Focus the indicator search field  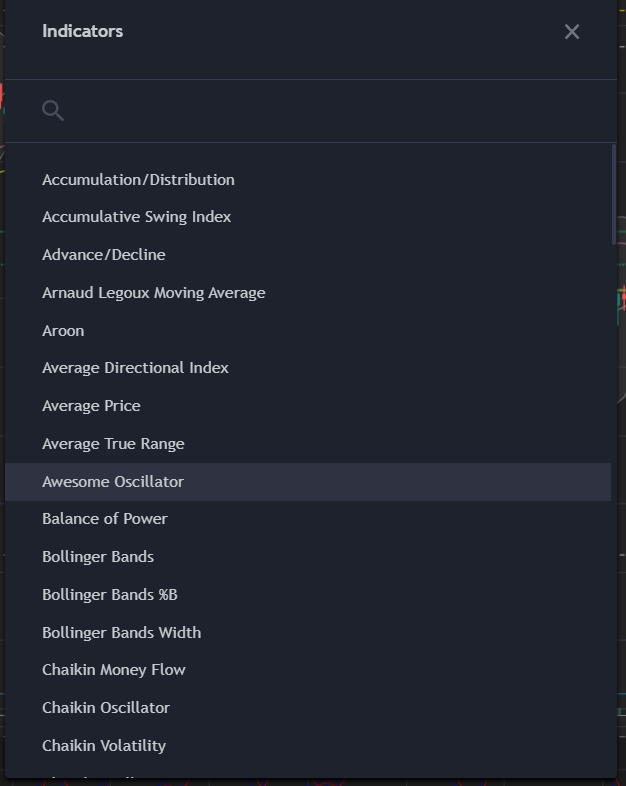tap(331, 111)
